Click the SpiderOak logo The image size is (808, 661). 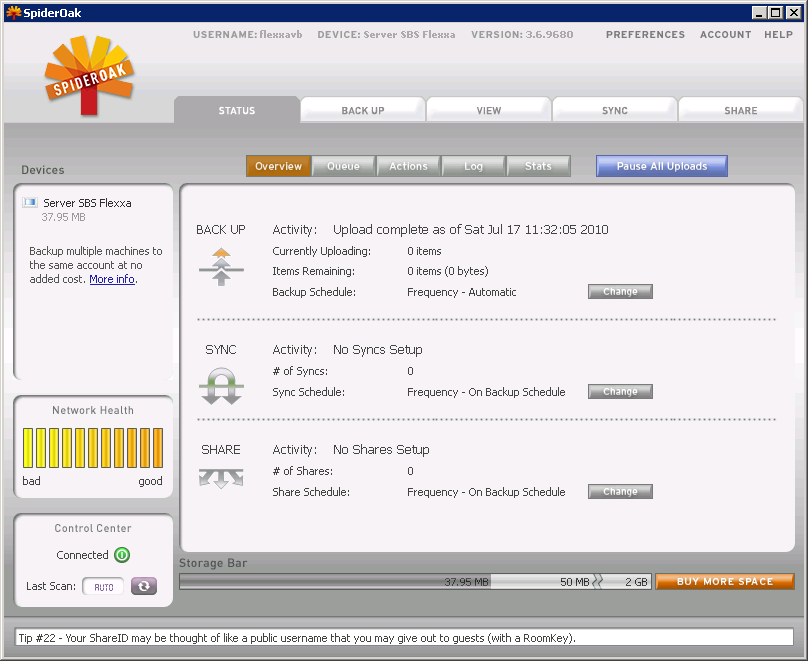(x=89, y=75)
